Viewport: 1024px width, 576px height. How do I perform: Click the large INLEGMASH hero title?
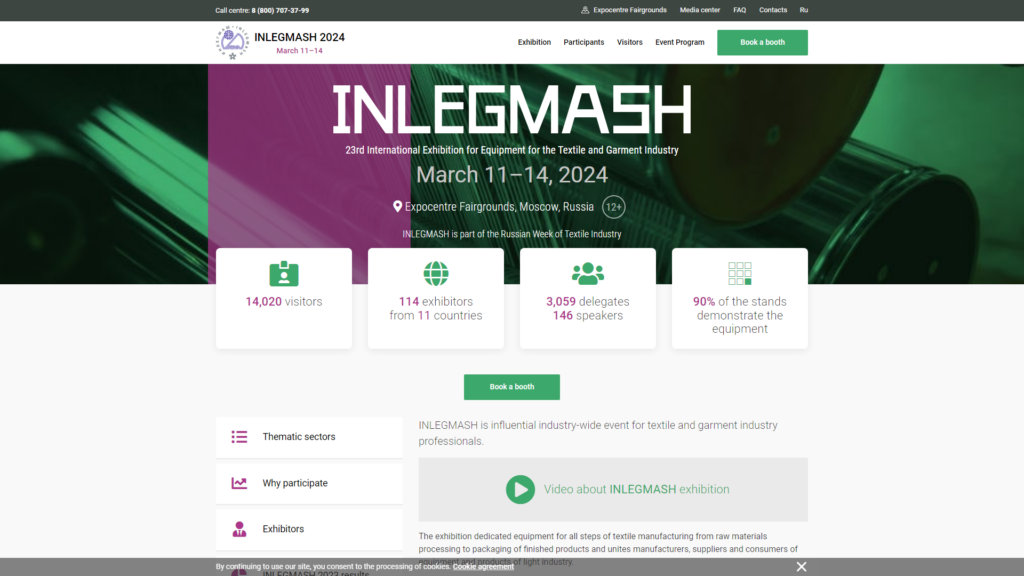click(512, 110)
